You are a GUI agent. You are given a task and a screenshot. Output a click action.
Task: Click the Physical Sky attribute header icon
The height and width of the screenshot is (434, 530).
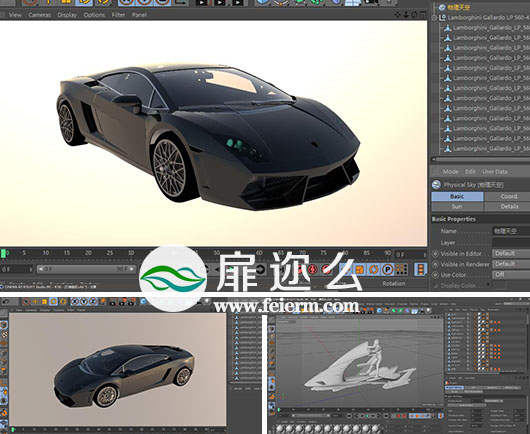(436, 185)
